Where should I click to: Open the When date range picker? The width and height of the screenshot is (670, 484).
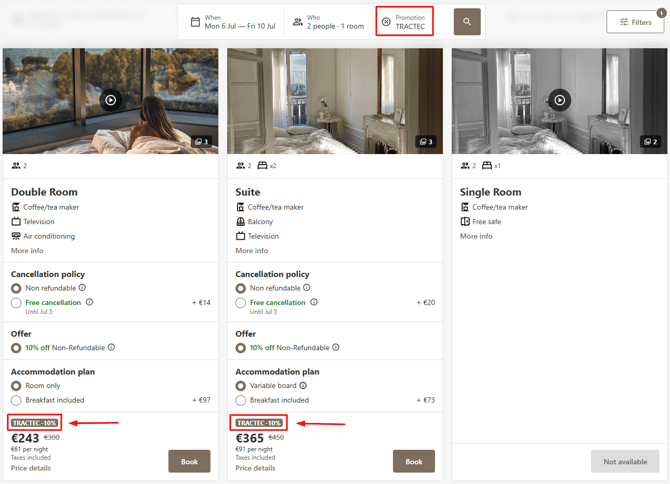click(233, 22)
